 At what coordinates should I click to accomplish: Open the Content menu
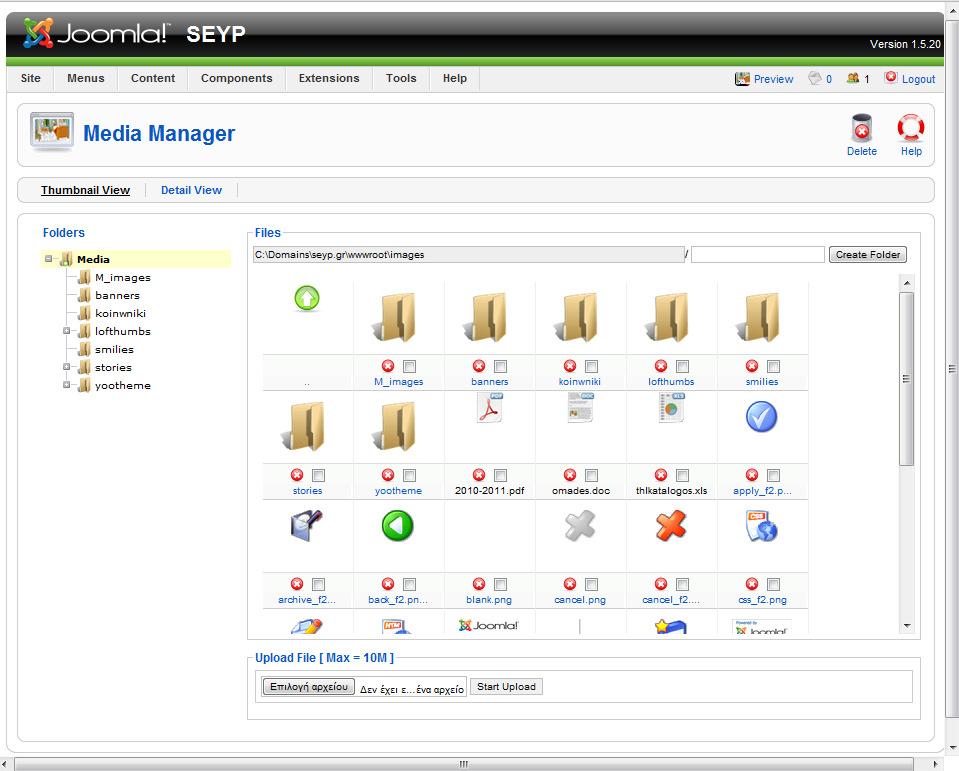tap(153, 78)
